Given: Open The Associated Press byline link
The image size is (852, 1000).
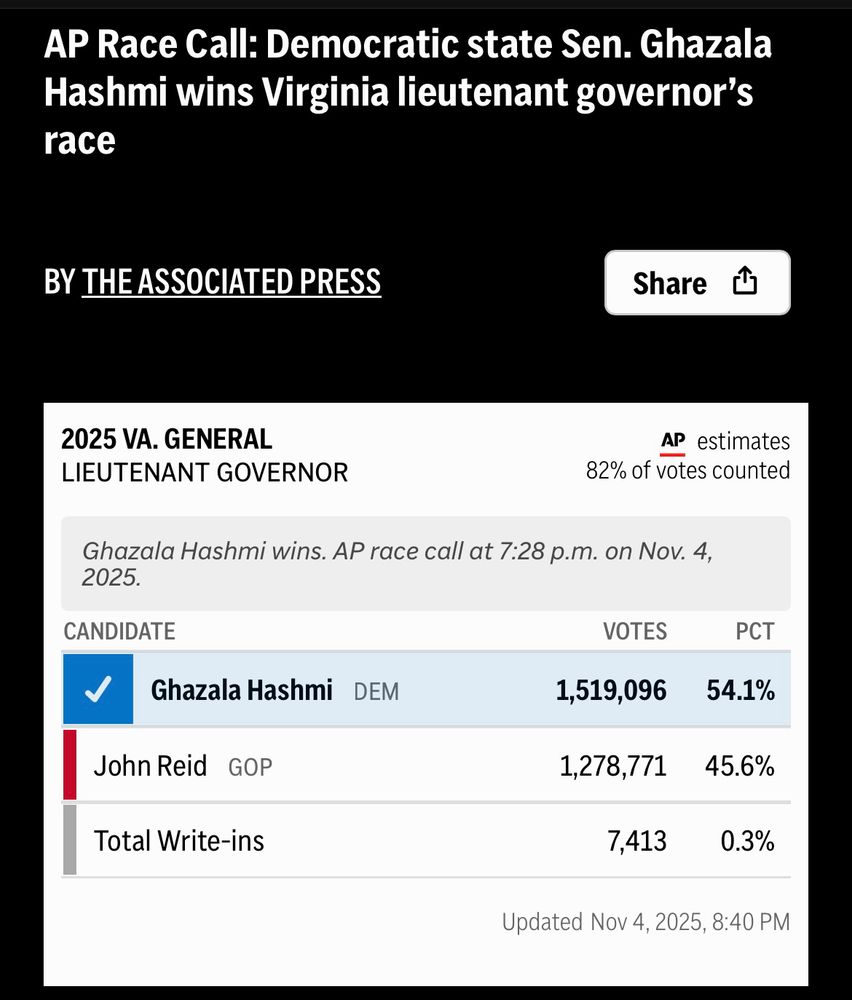Looking at the screenshot, I should pos(231,282).
